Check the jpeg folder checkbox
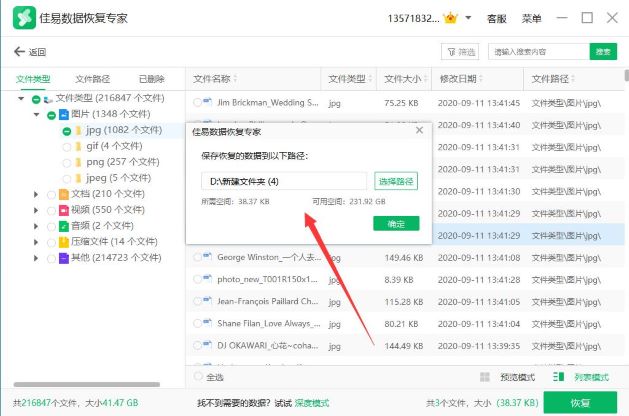629x416 pixels. [x=67, y=179]
